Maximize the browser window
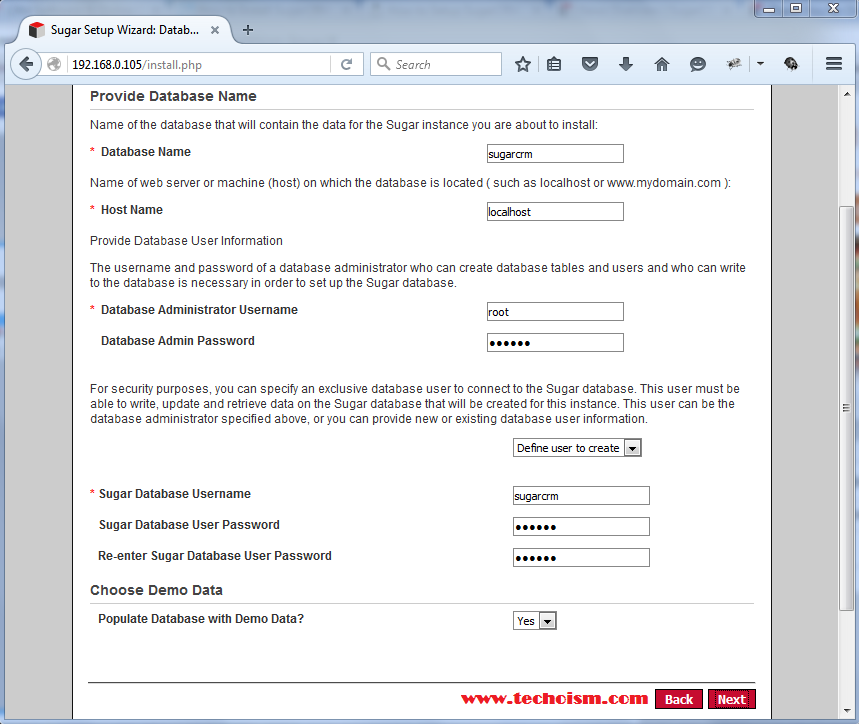 click(796, 9)
